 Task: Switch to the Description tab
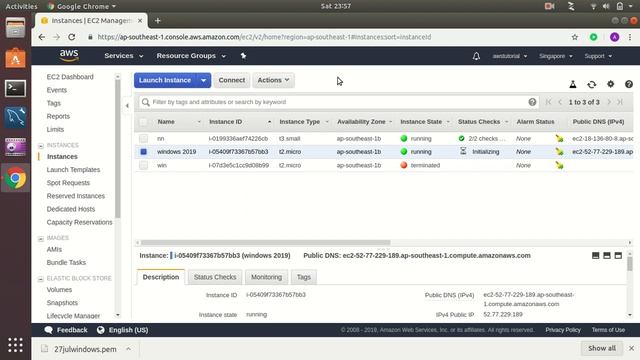click(161, 277)
